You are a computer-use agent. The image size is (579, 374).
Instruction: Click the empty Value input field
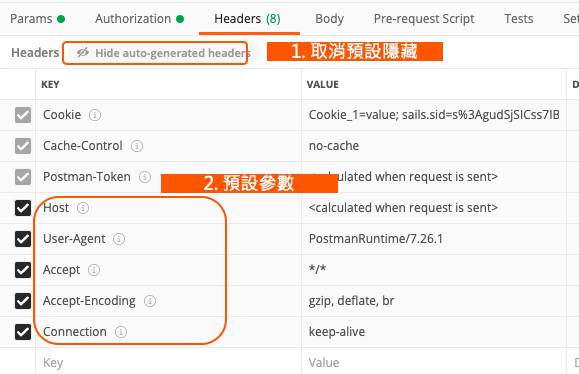[434, 363]
